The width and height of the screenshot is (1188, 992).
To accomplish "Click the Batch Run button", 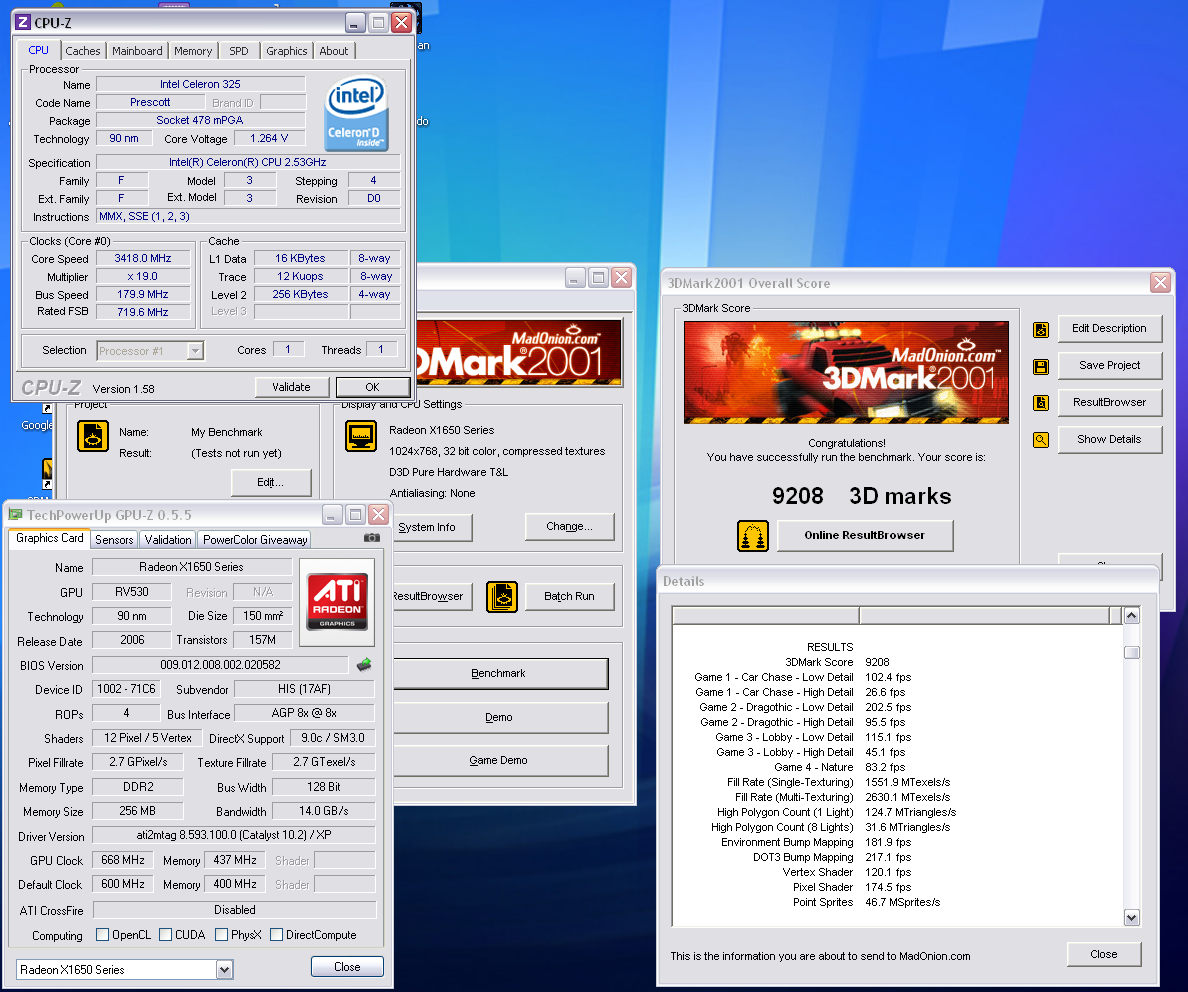I will point(570,596).
